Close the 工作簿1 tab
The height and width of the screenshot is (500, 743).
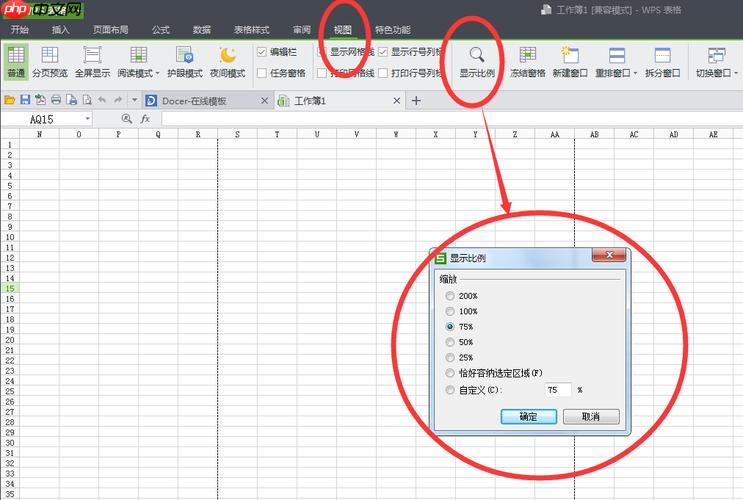tap(397, 100)
